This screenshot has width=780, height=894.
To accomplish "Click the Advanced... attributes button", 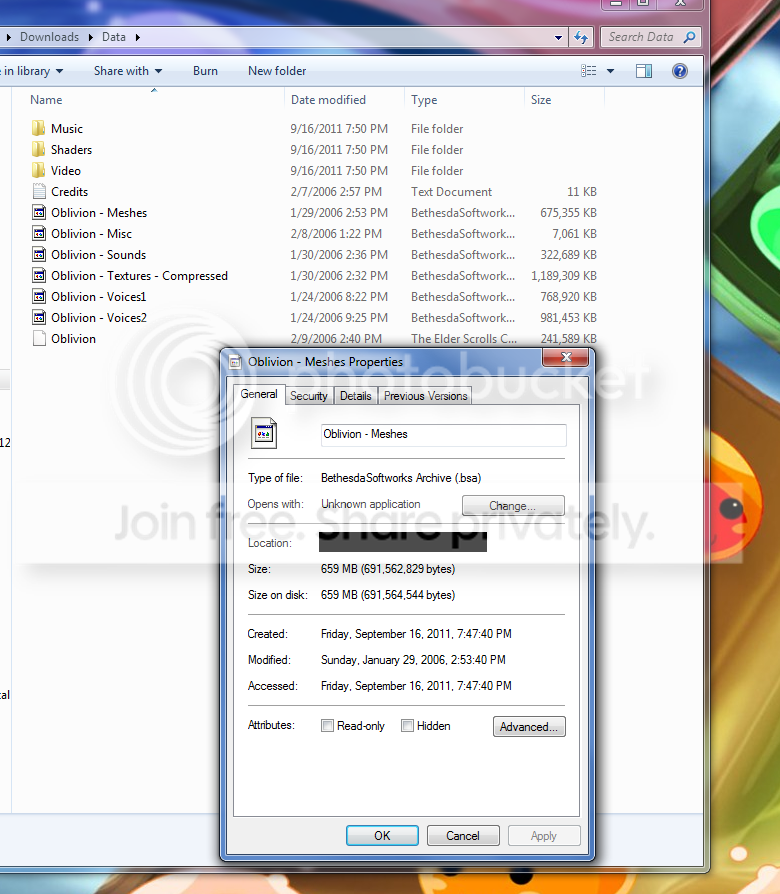I will tap(529, 726).
